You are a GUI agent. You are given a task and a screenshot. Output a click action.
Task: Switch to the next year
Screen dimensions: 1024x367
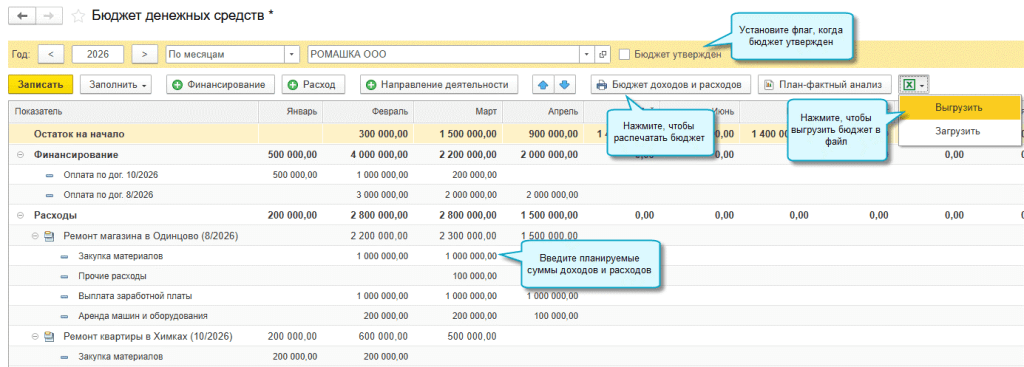tap(145, 54)
